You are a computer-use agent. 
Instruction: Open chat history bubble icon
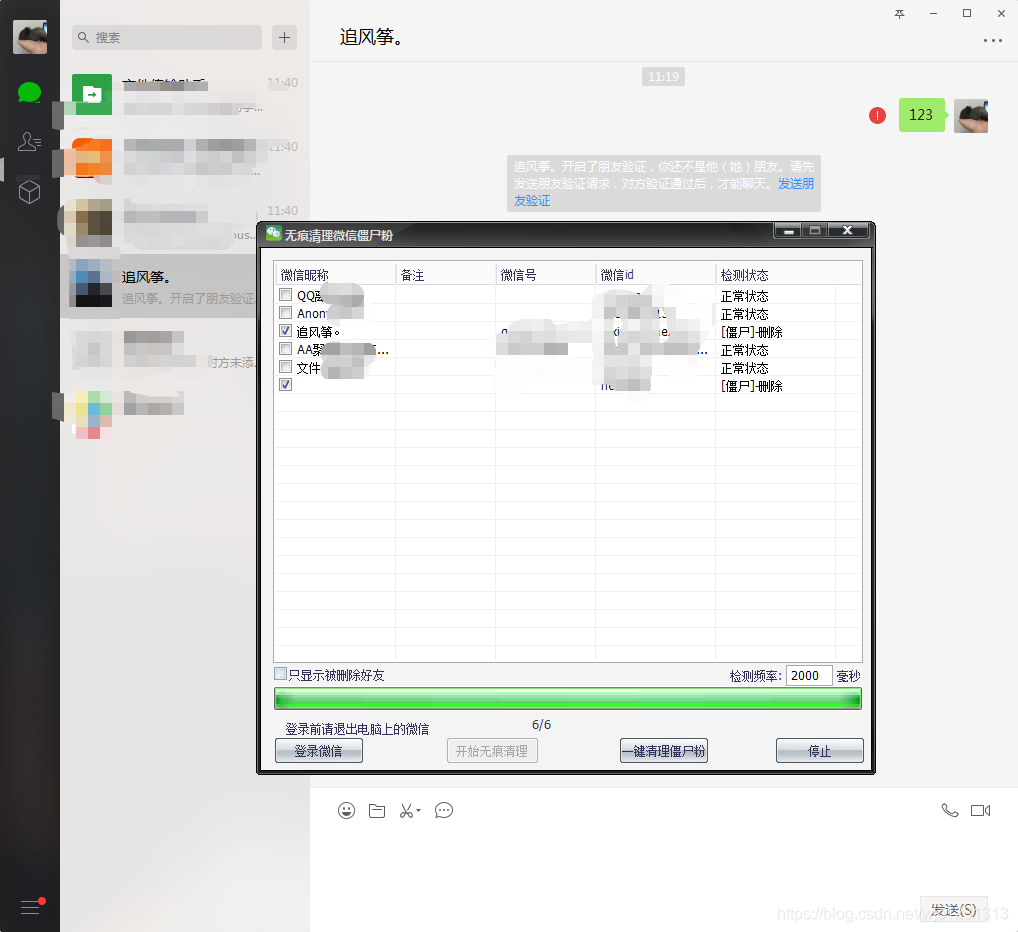444,811
